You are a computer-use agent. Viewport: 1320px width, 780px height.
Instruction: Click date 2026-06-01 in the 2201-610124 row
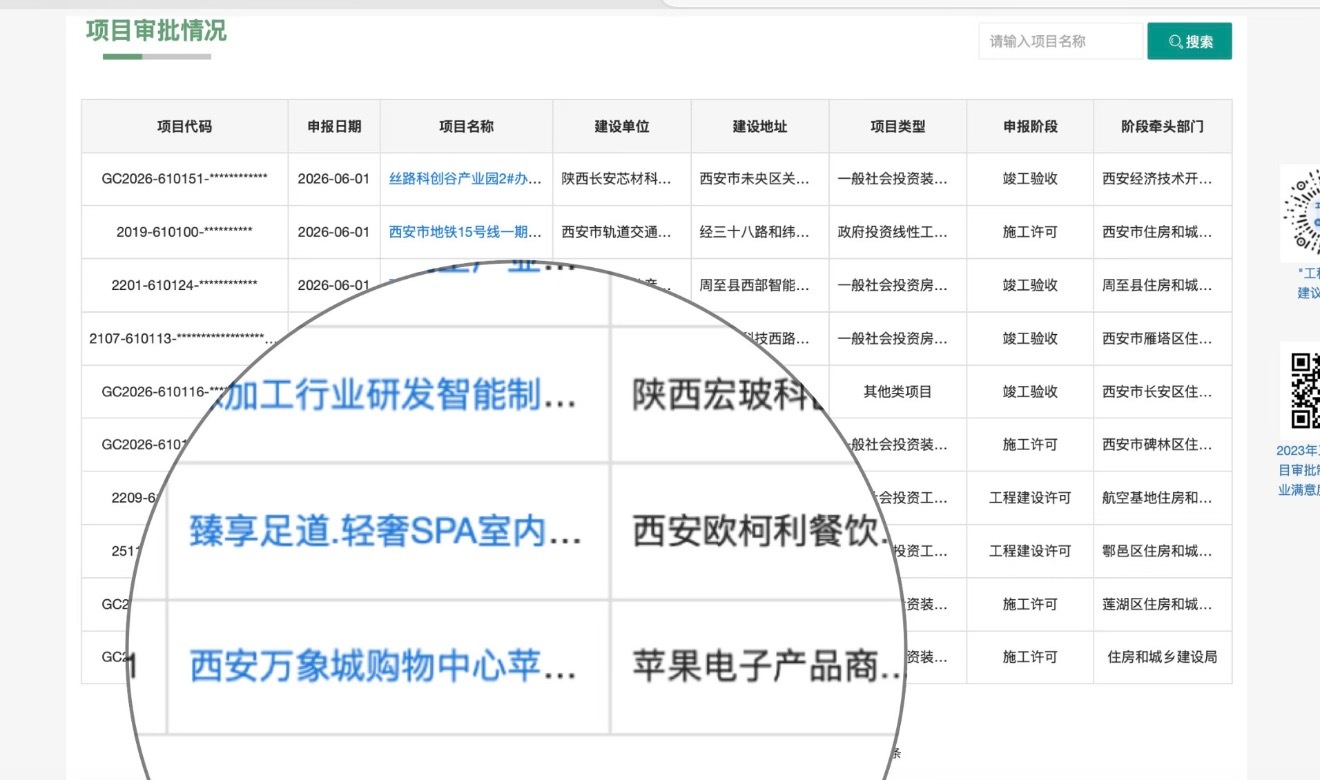(x=334, y=285)
